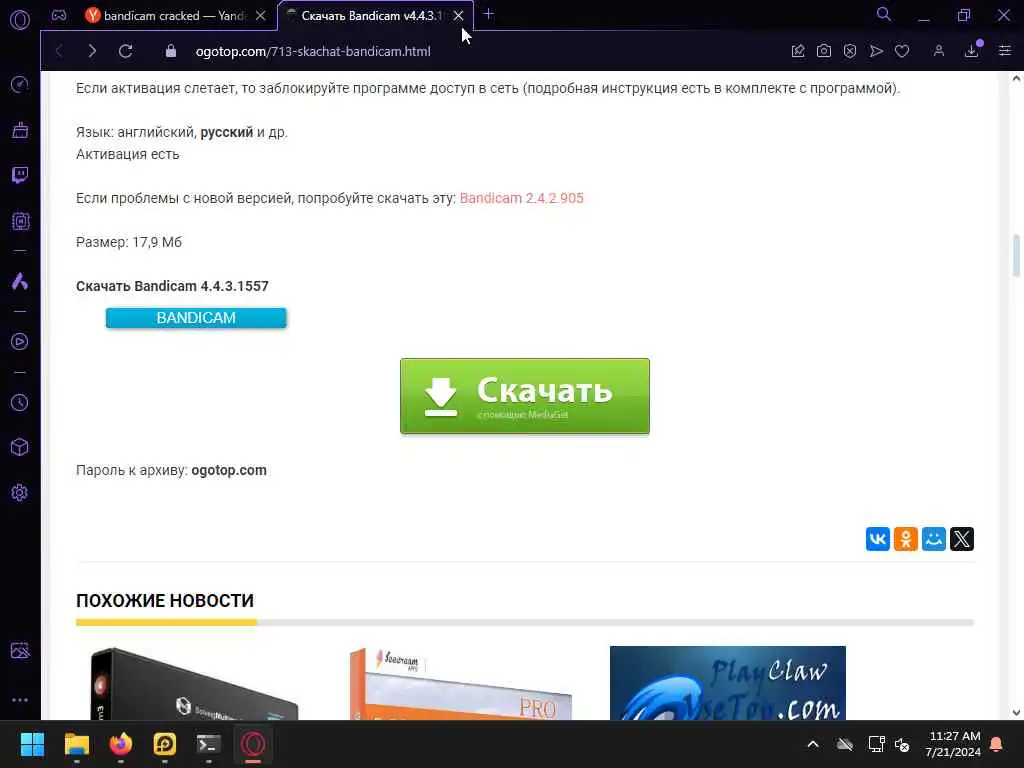
Task: Open Extensions cube icon in sidebar
Action: 20,447
